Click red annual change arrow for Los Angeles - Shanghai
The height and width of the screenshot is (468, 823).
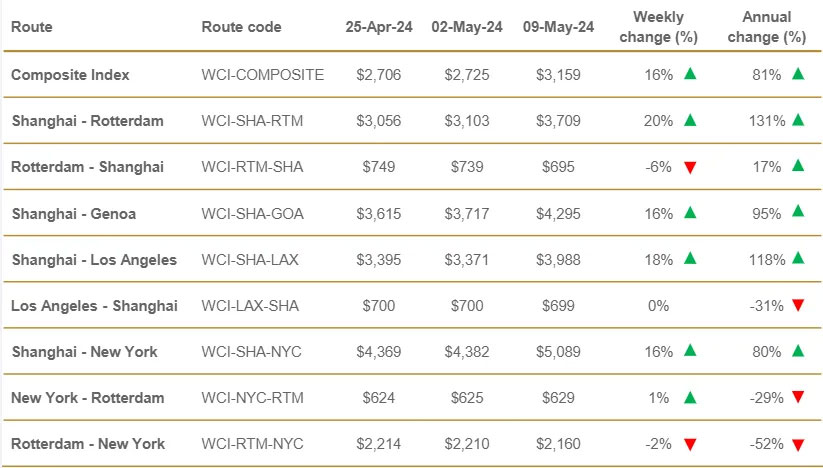pos(798,305)
